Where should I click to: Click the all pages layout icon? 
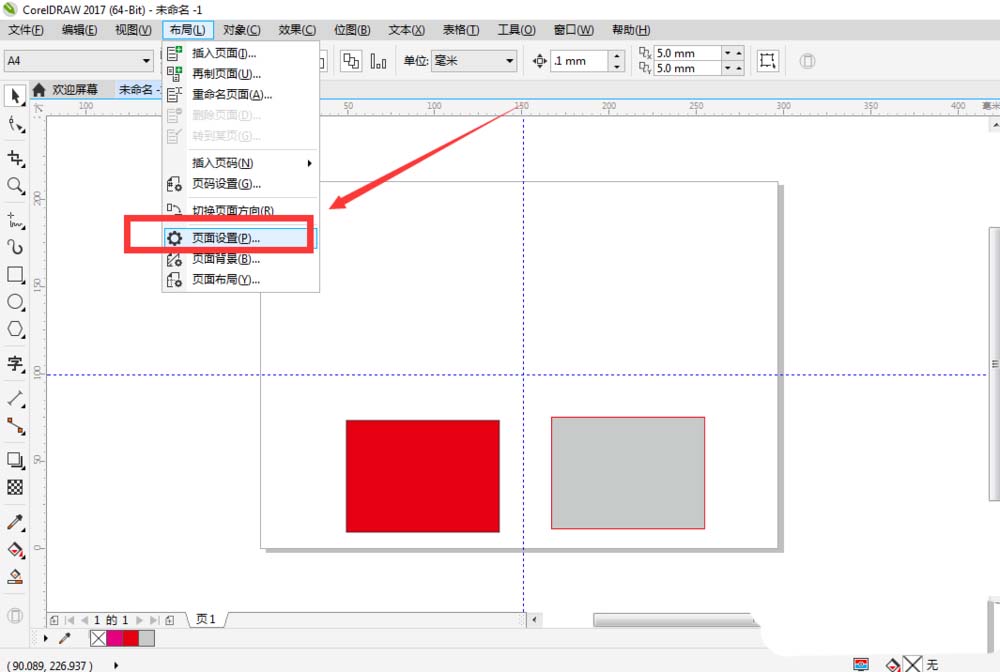tap(351, 61)
